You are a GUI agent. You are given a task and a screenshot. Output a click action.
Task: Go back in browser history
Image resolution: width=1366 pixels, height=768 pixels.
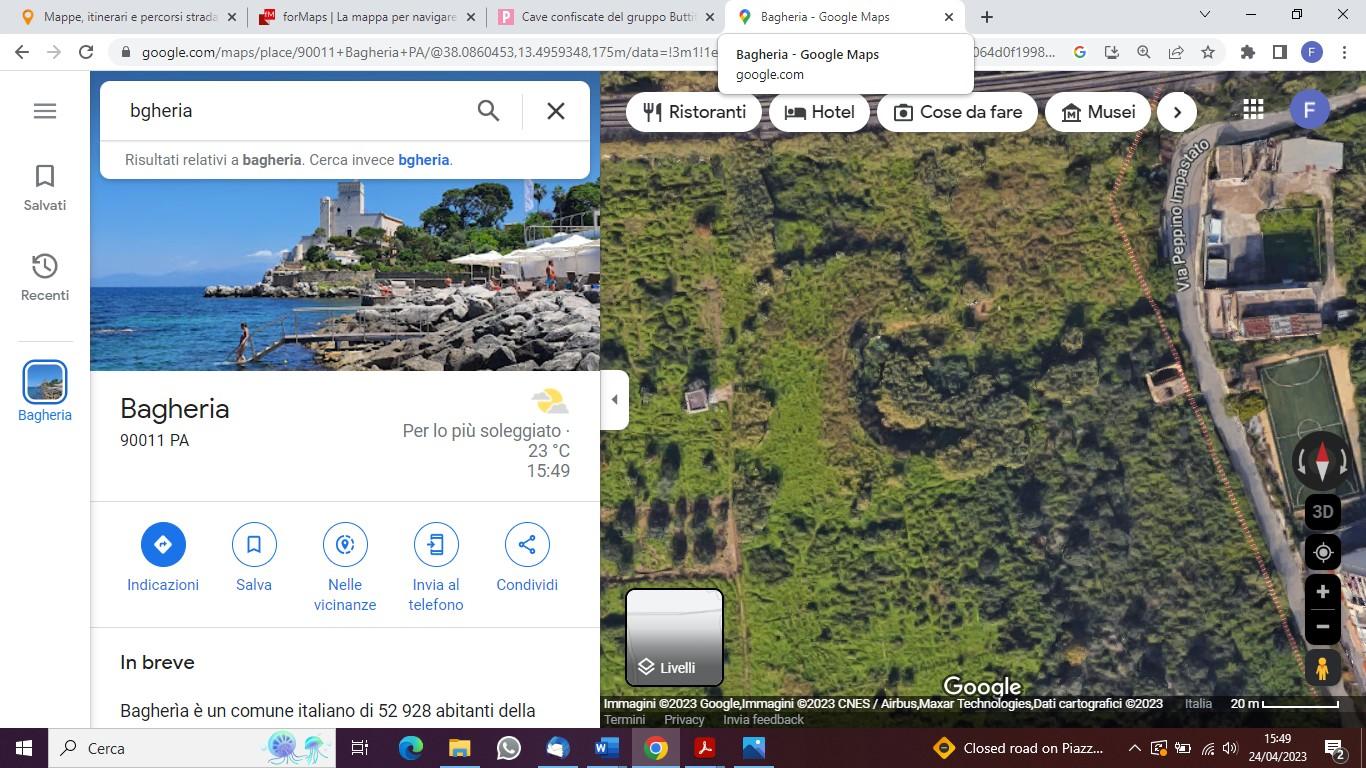point(22,52)
